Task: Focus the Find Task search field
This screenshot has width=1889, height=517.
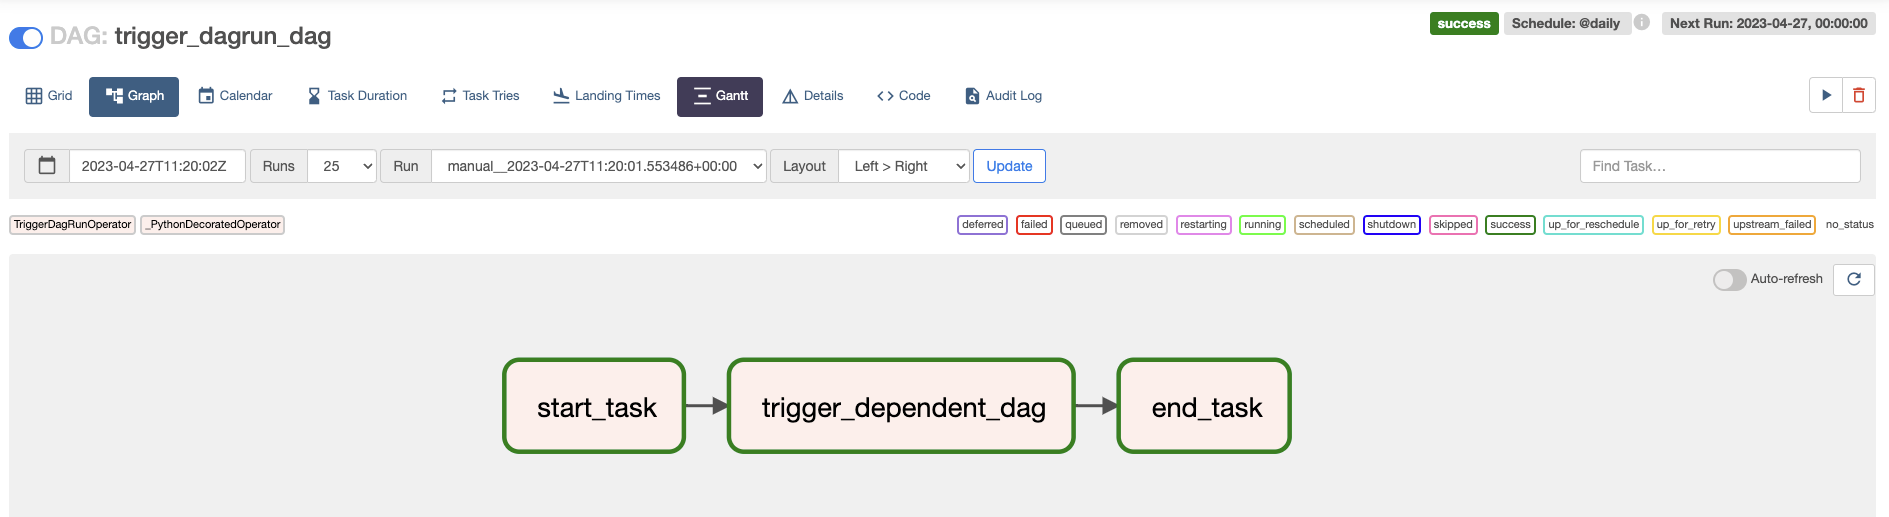Action: click(x=1719, y=166)
